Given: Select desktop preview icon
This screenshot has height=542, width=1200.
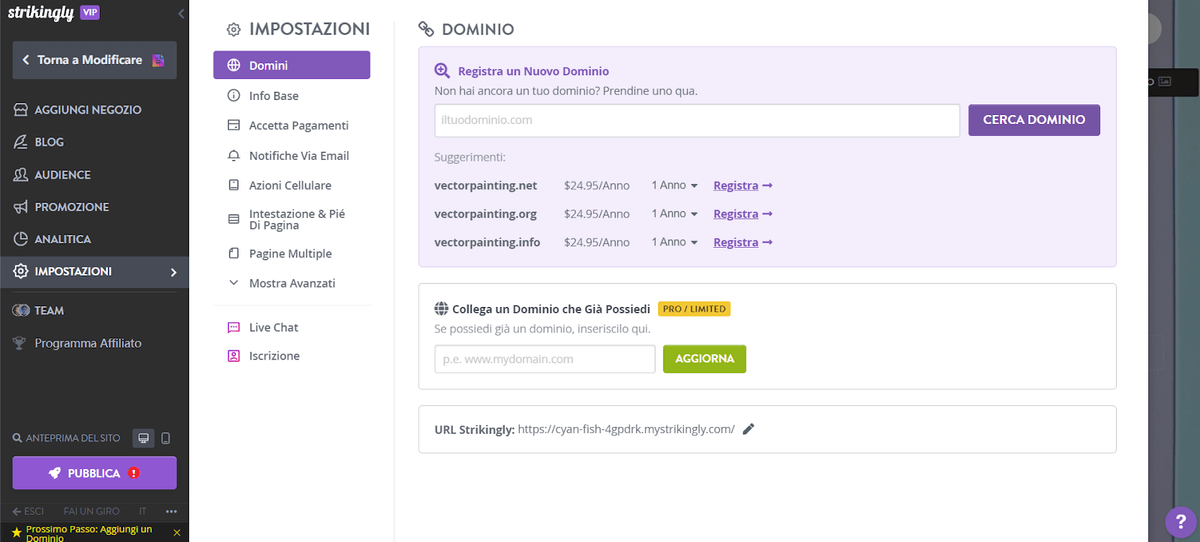Looking at the screenshot, I should point(144,438).
